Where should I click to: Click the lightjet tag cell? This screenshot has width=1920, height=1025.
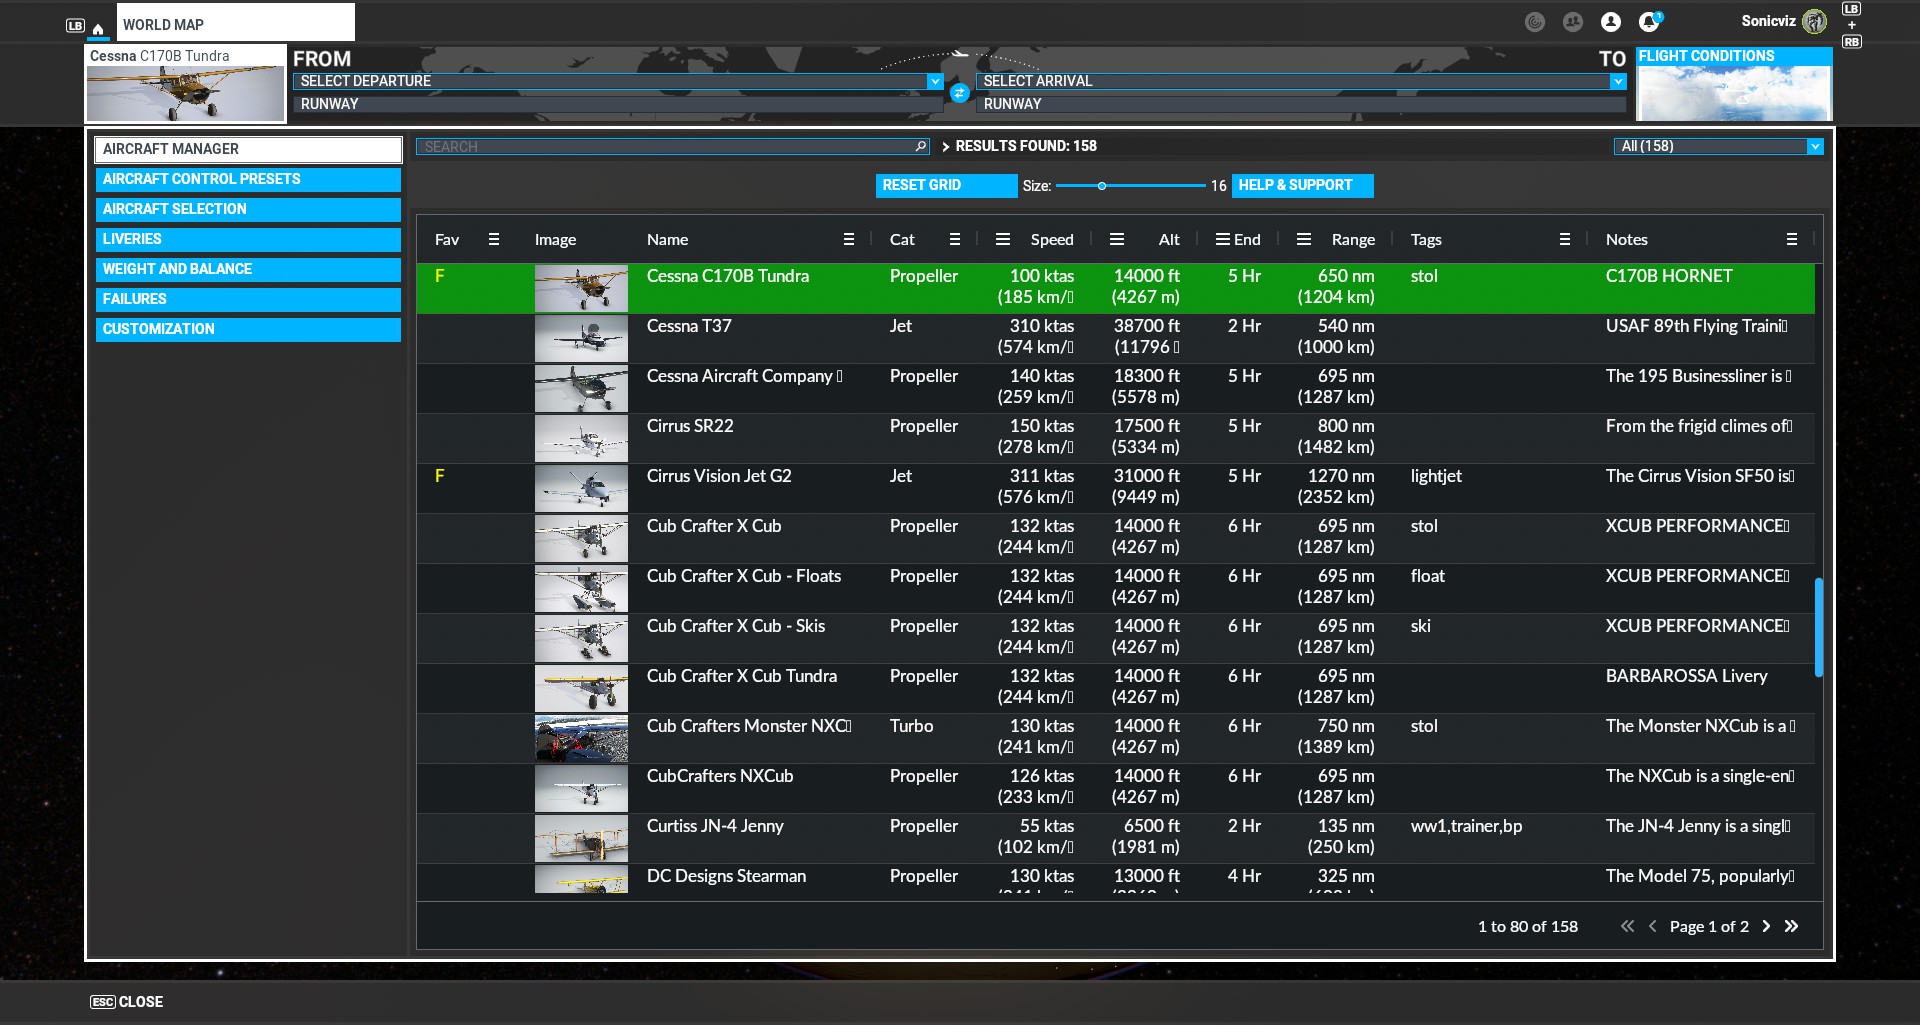tap(1436, 476)
